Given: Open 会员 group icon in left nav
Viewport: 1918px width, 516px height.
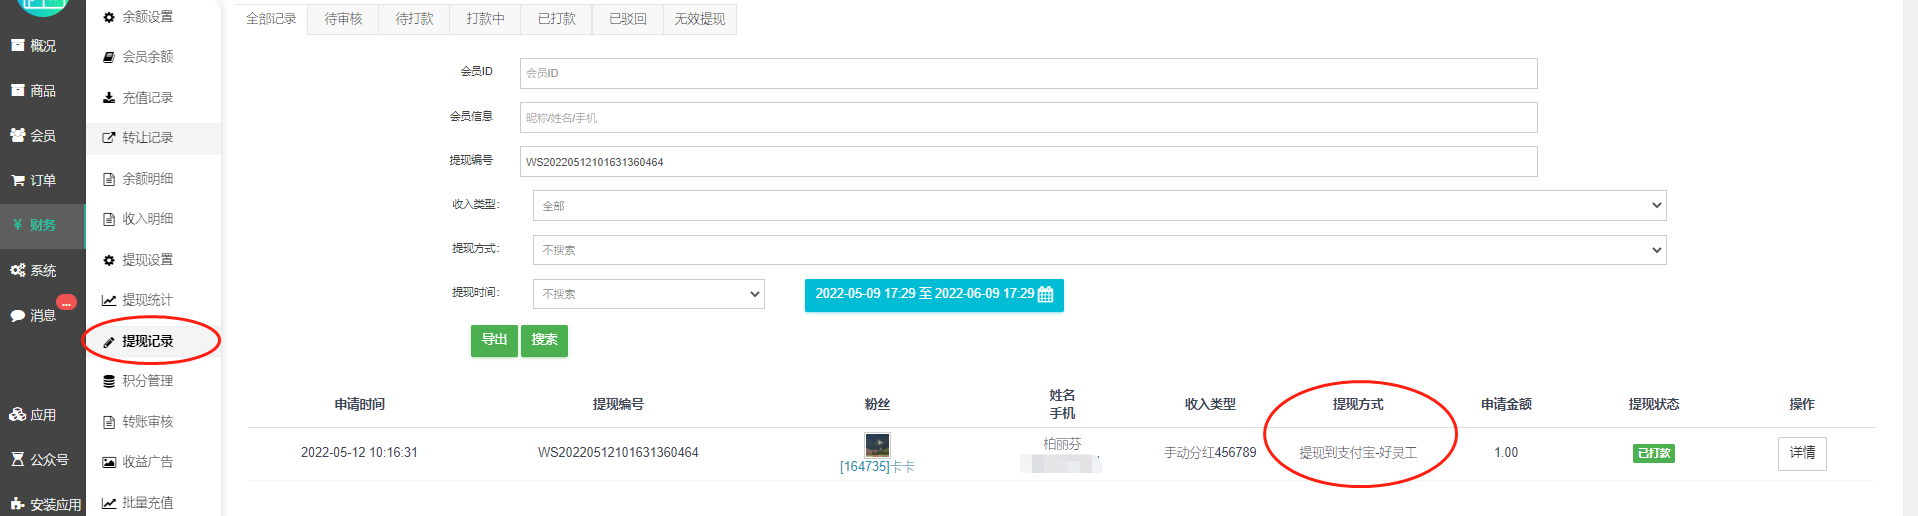Looking at the screenshot, I should pos(18,135).
